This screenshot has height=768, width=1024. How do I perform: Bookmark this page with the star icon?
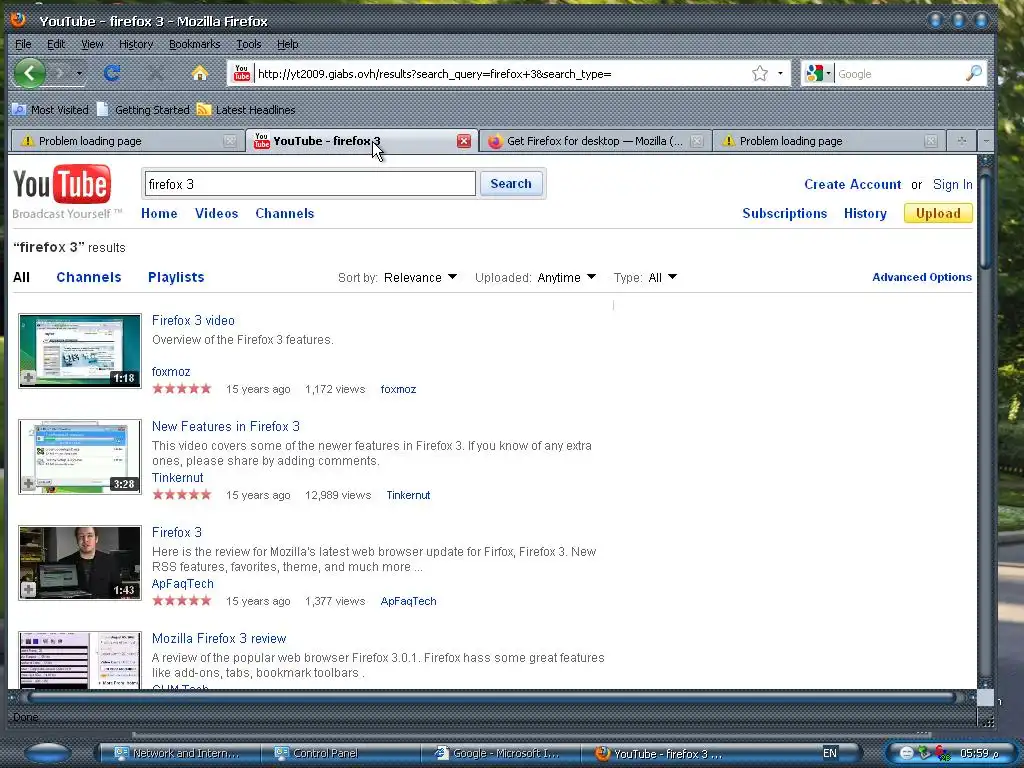760,73
